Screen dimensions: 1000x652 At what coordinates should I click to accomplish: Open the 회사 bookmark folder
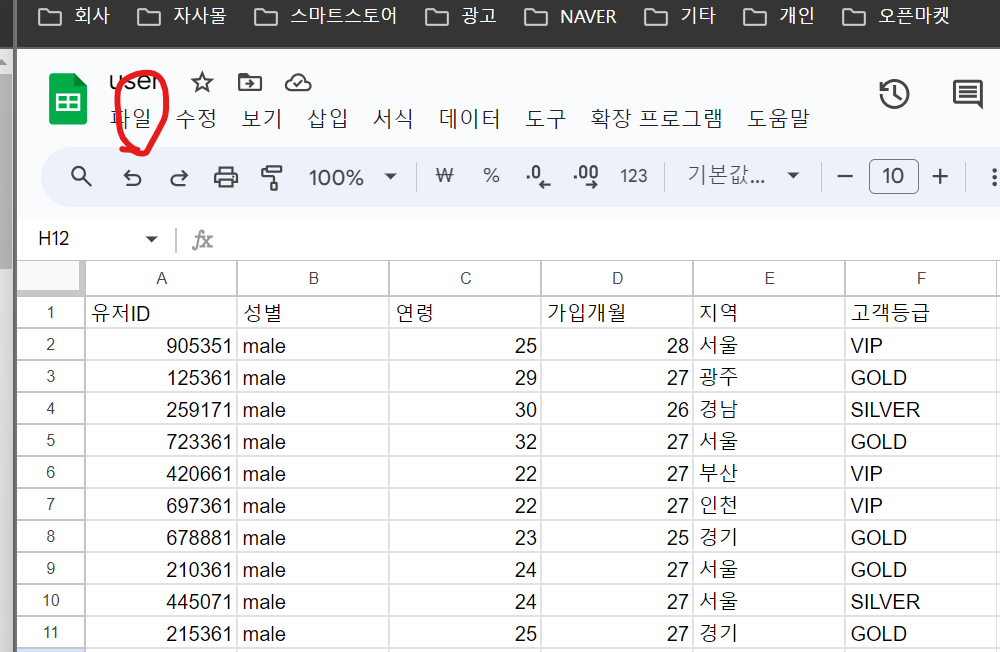tap(74, 16)
